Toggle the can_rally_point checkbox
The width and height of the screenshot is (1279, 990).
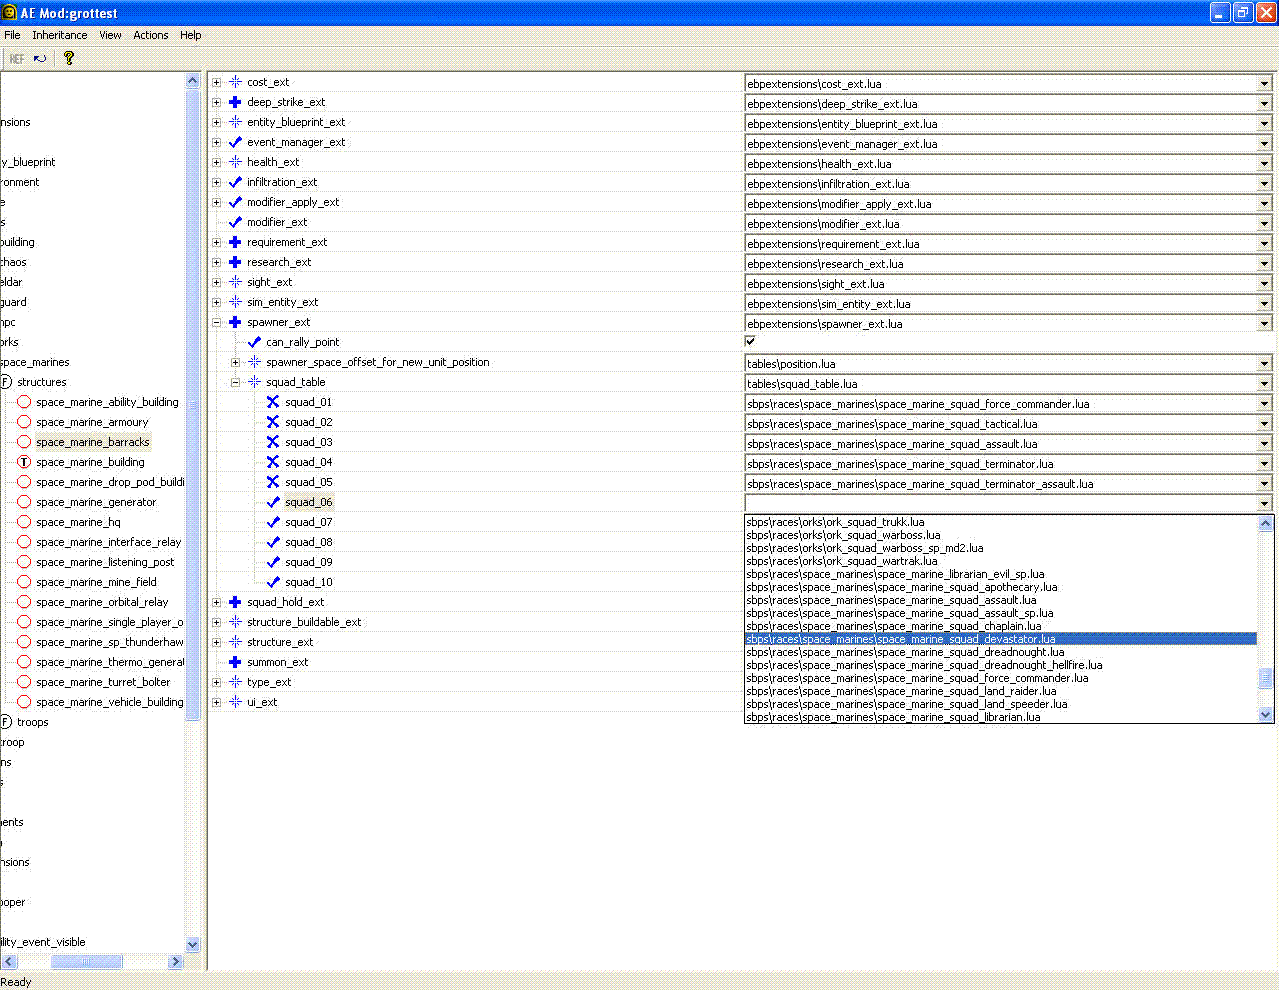(750, 341)
